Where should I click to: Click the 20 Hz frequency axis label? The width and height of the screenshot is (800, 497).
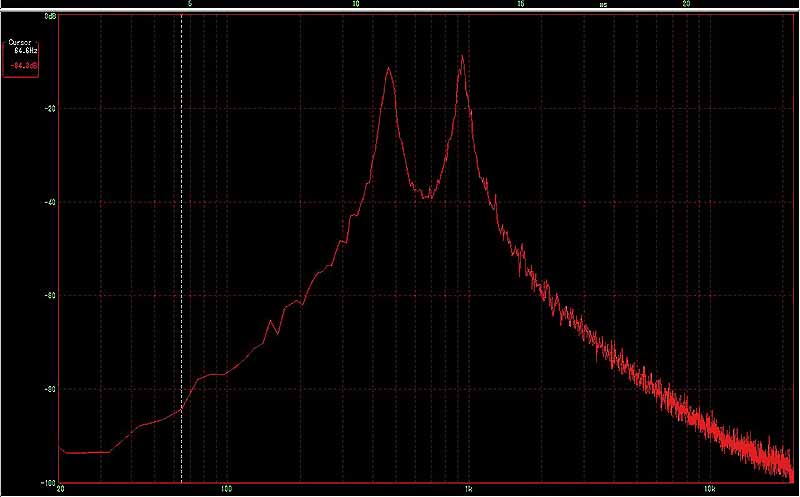coord(62,490)
